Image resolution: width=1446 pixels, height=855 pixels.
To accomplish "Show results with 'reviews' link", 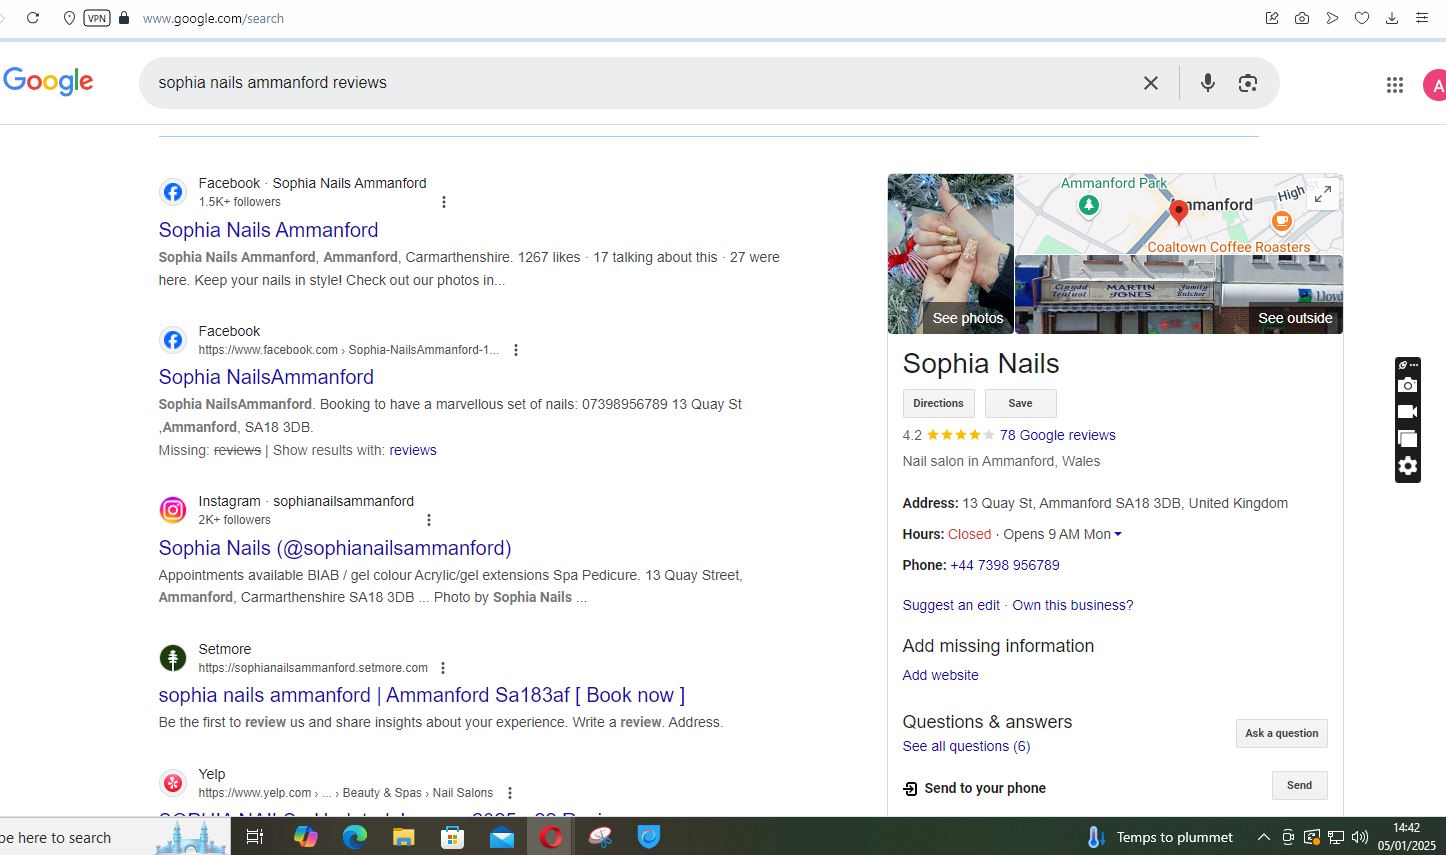I will (x=413, y=450).
